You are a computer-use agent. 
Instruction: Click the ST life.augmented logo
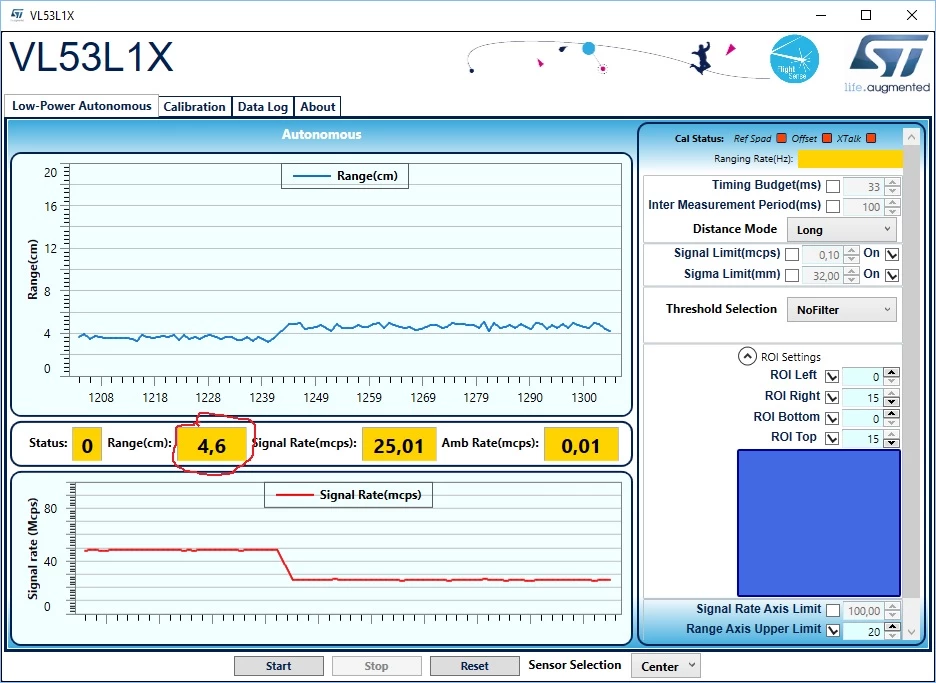(x=888, y=63)
